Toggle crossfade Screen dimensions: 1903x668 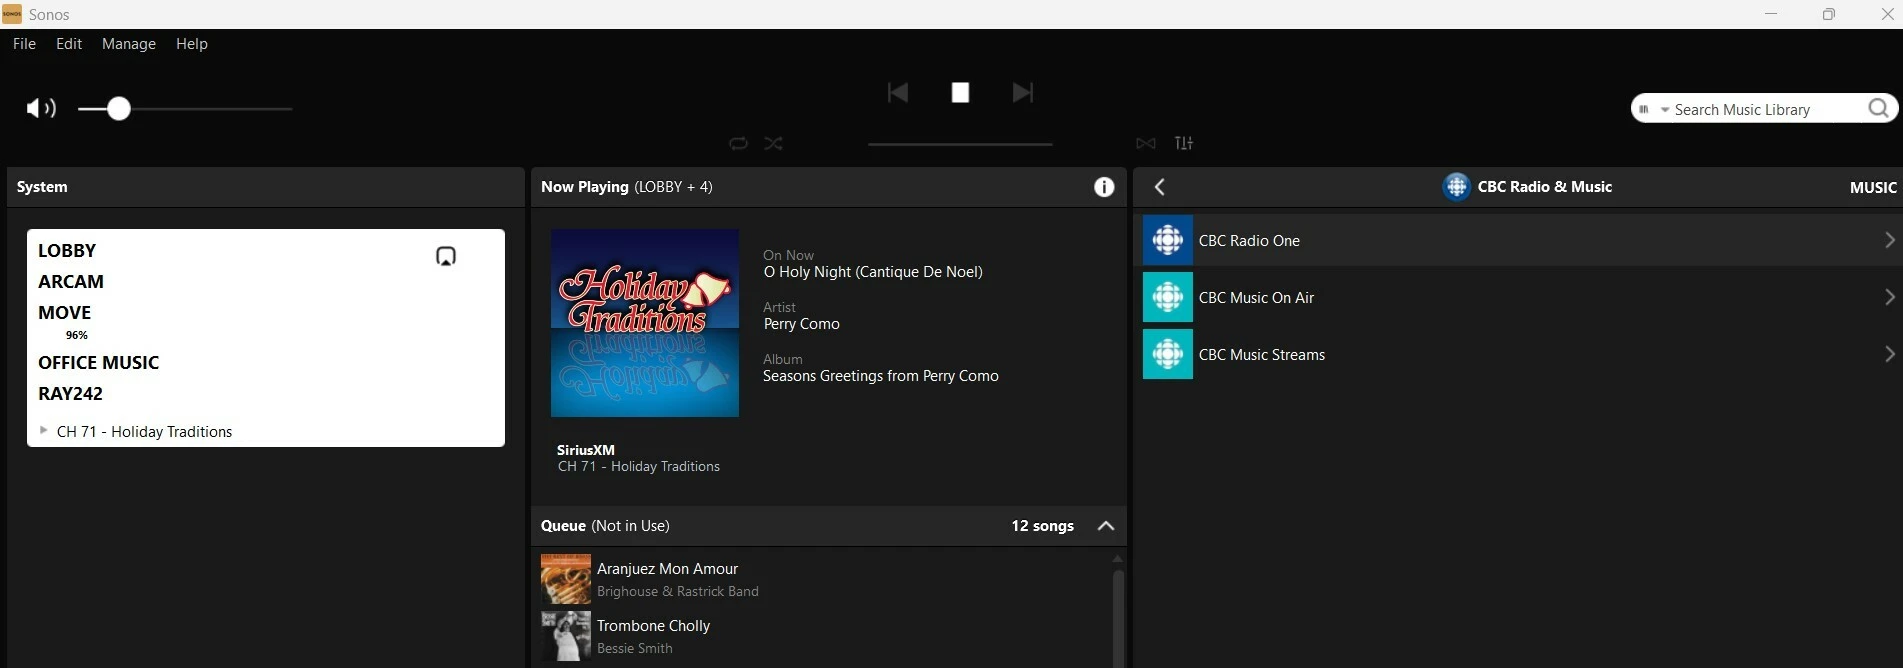1146,143
